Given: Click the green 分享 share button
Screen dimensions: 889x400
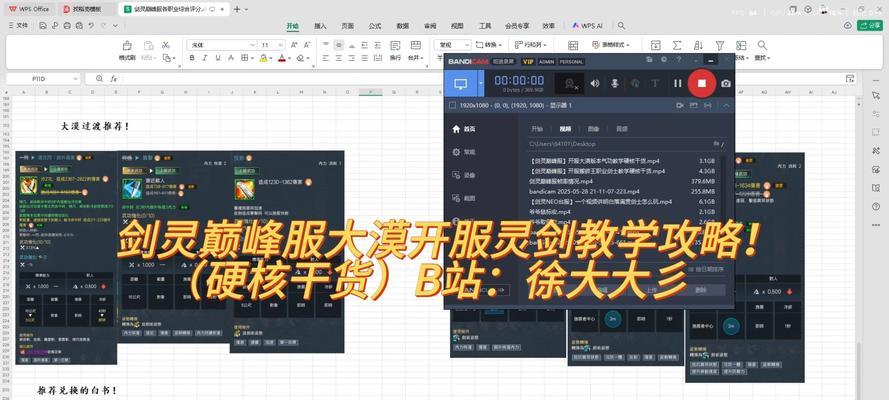Looking at the screenshot, I should (870, 25).
